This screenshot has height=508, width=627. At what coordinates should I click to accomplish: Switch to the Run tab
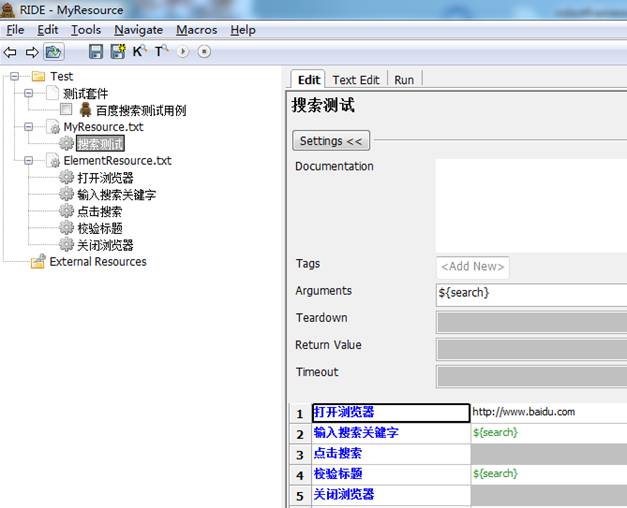click(404, 80)
